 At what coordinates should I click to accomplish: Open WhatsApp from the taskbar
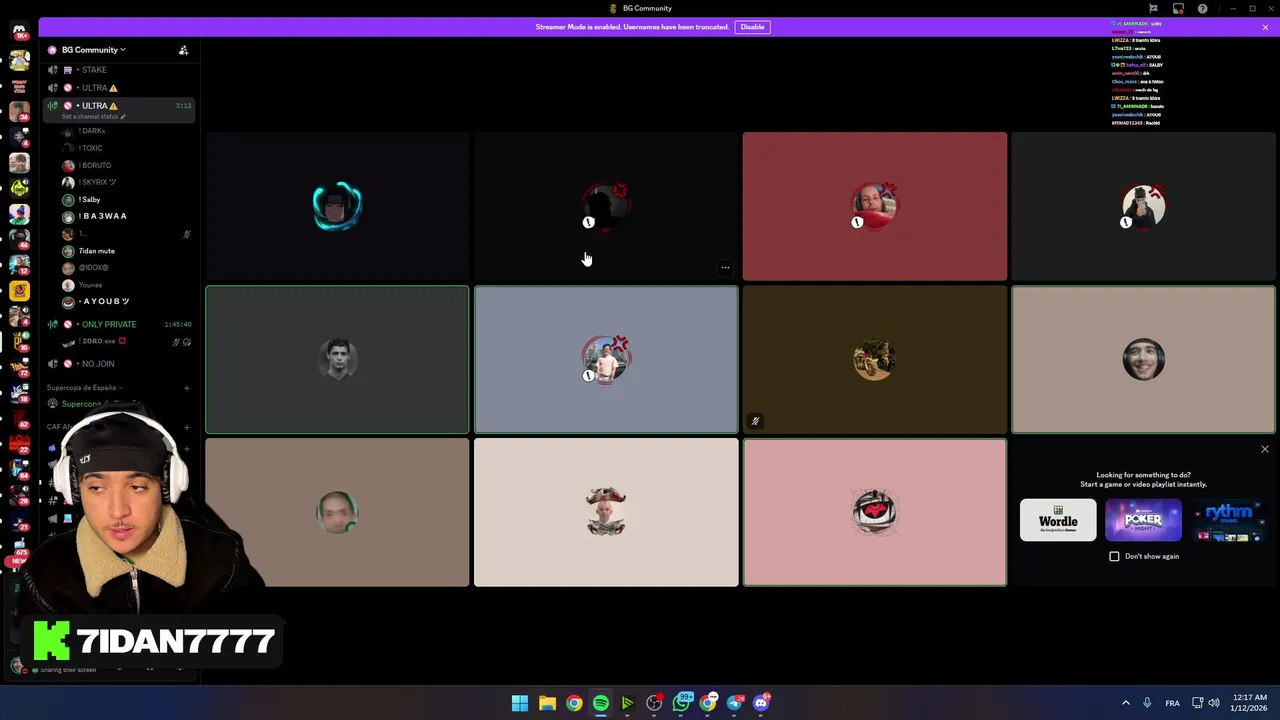681,703
